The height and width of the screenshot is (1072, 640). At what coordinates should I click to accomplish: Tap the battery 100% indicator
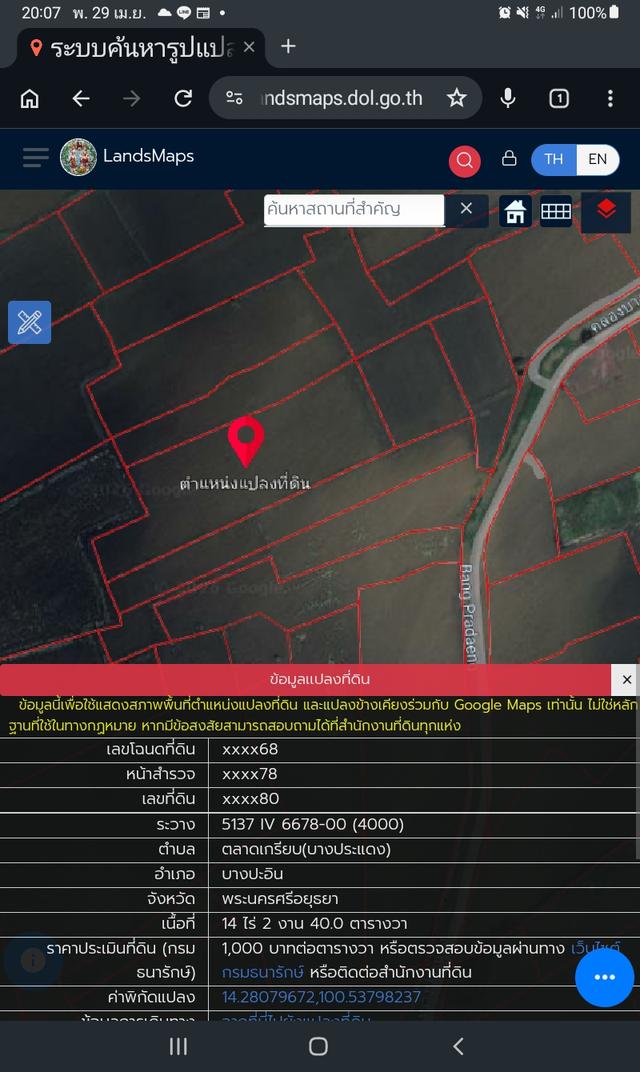click(594, 12)
